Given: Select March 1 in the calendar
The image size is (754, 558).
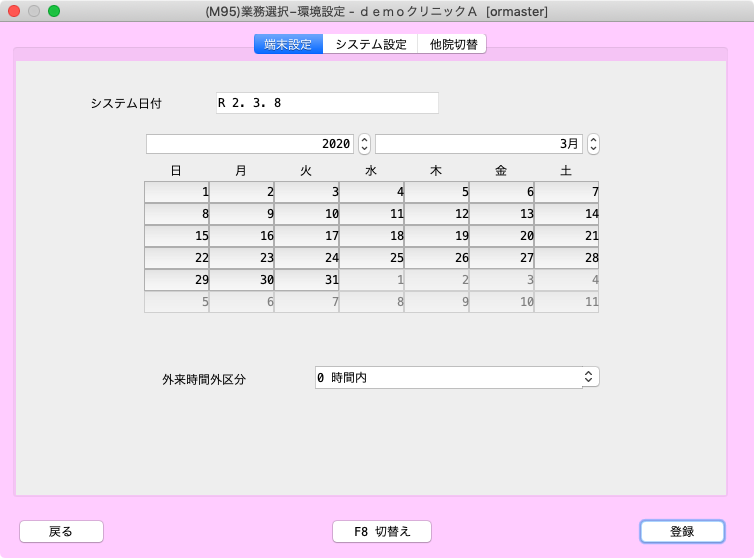Looking at the screenshot, I should [x=177, y=192].
